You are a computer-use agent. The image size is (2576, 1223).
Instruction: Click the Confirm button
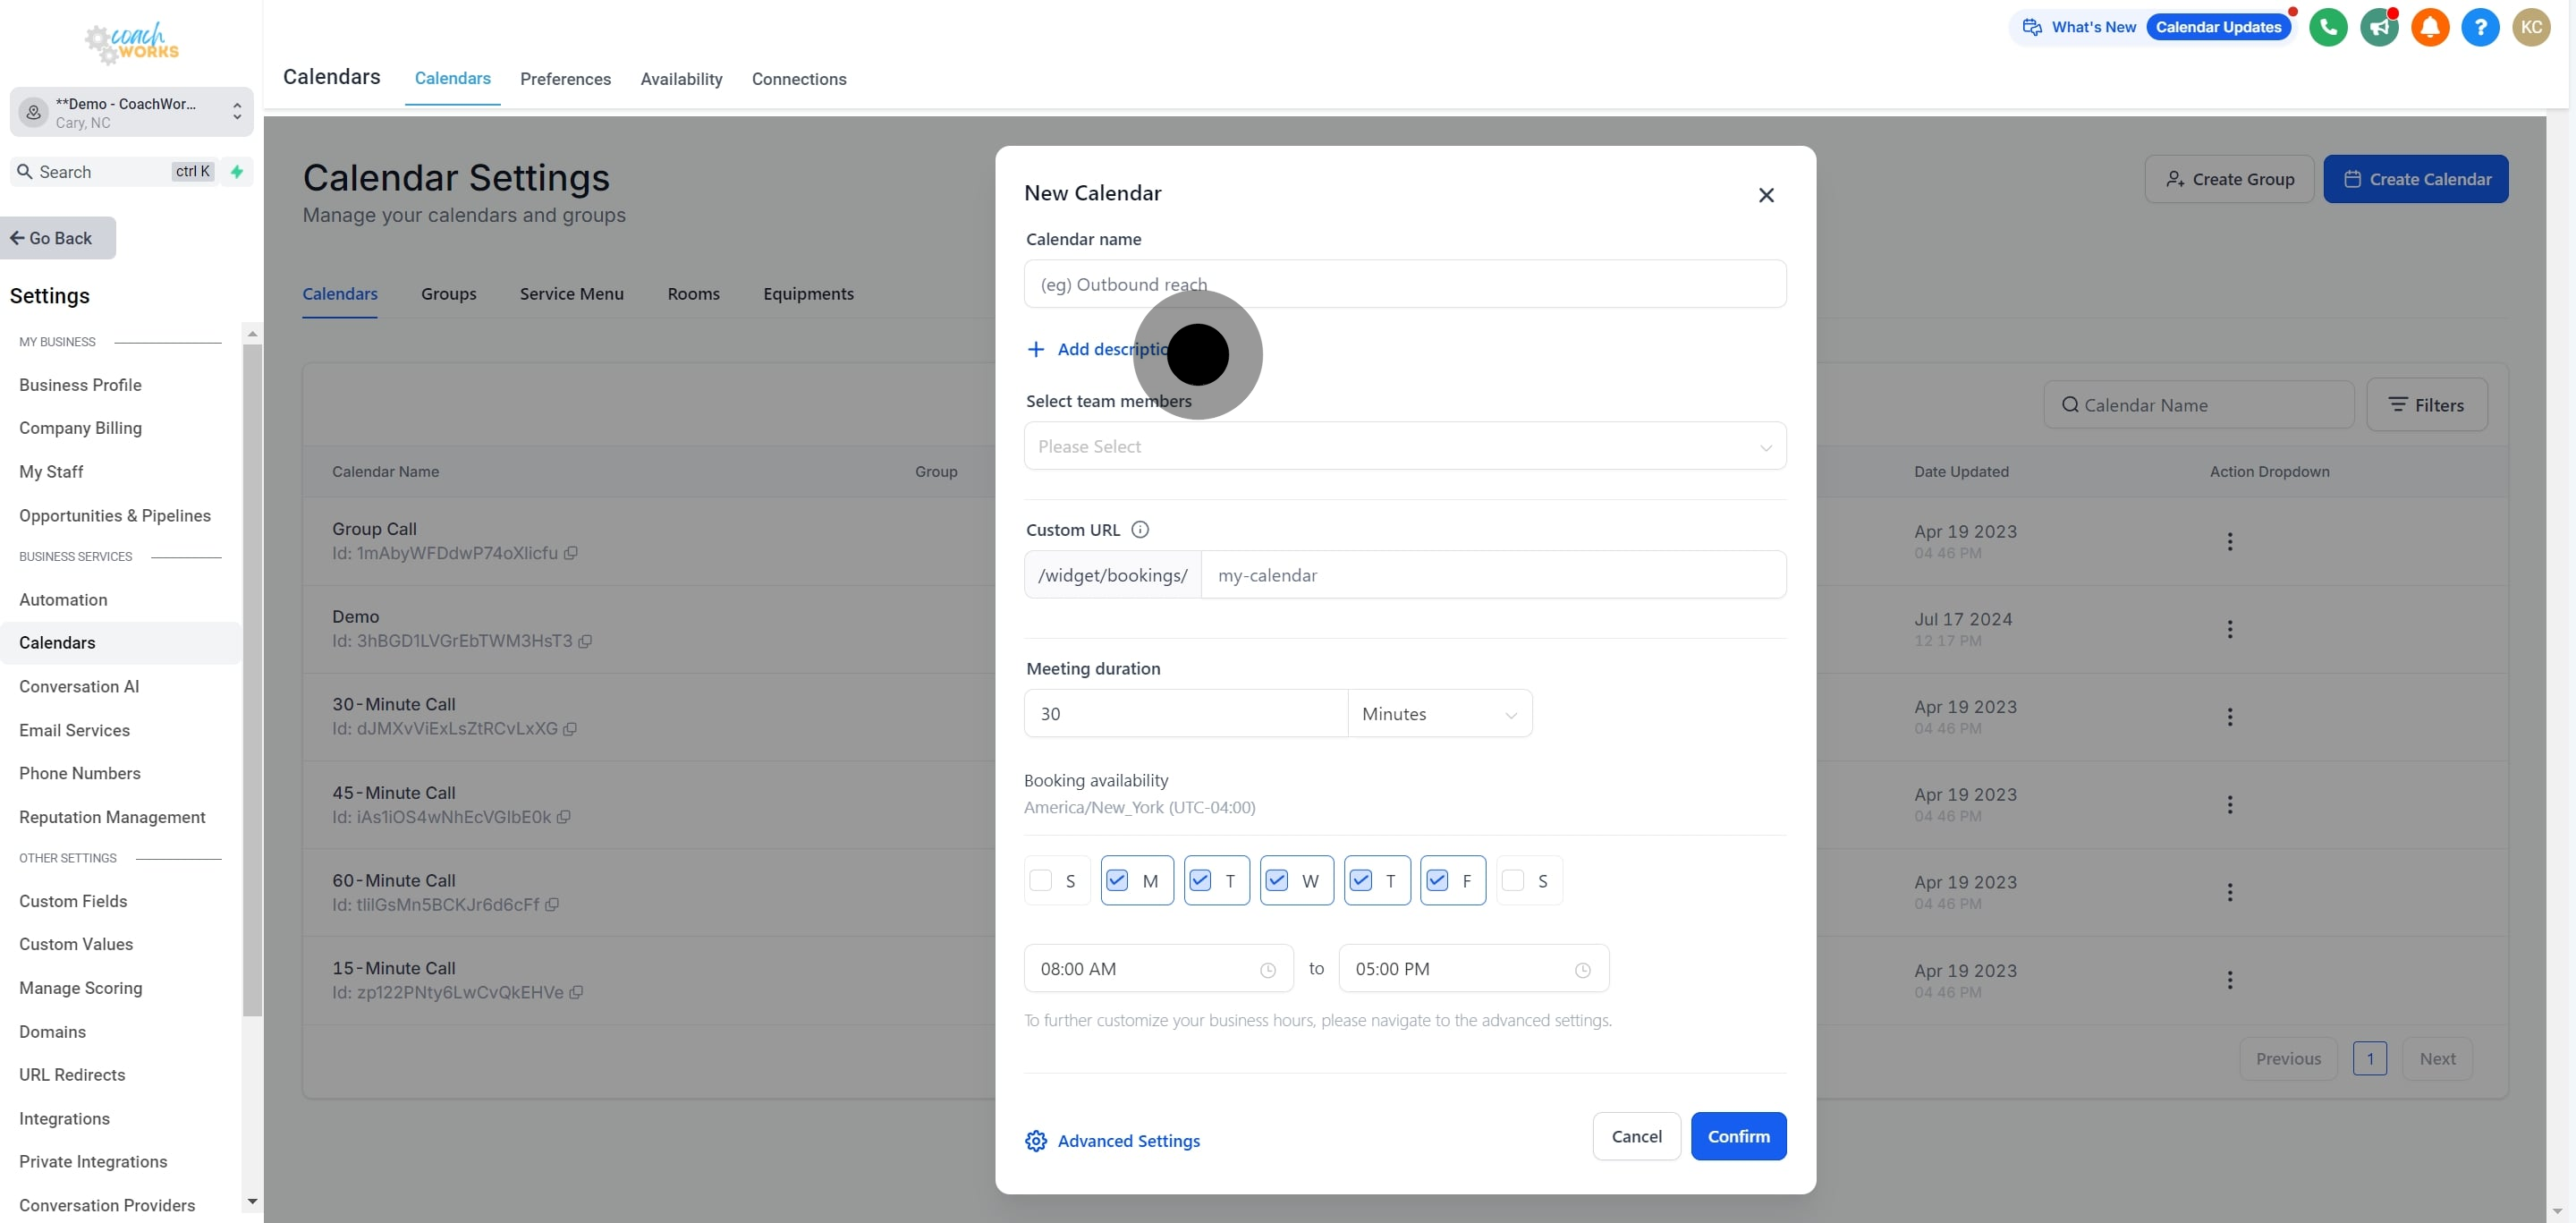click(x=1738, y=1136)
